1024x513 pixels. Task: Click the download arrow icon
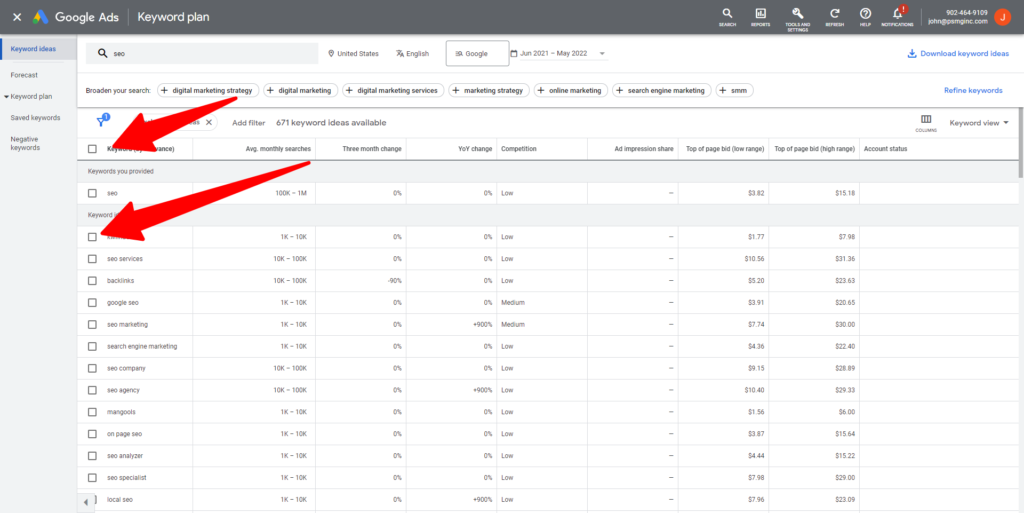(x=912, y=54)
